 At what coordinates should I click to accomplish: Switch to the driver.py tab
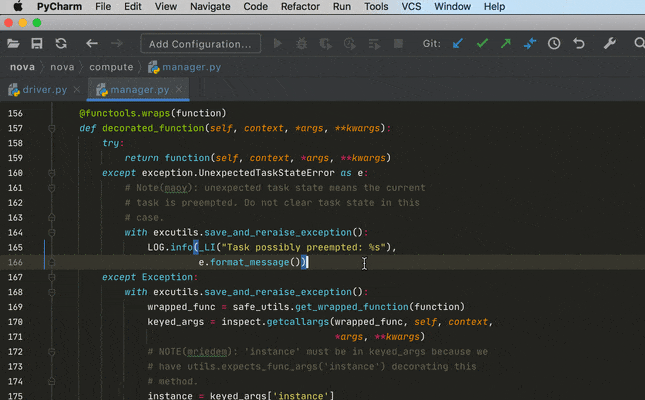[x=43, y=90]
